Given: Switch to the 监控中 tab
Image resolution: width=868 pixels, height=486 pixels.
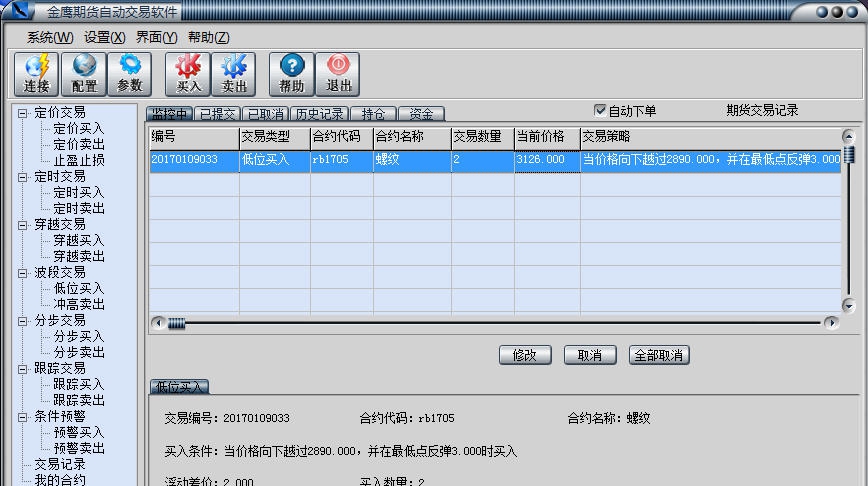Looking at the screenshot, I should tap(170, 114).
